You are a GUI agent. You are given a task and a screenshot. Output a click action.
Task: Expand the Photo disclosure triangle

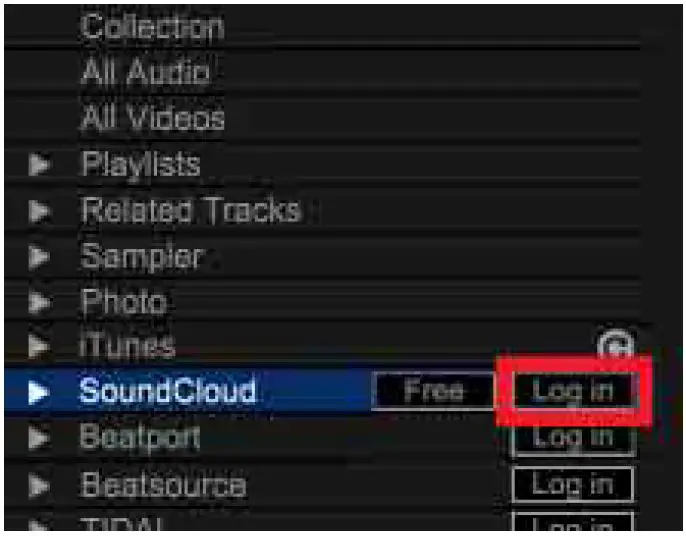coord(39,301)
